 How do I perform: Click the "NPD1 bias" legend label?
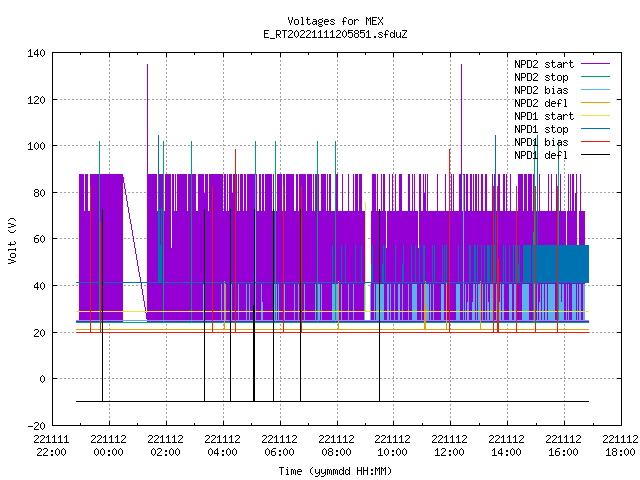pos(541,142)
